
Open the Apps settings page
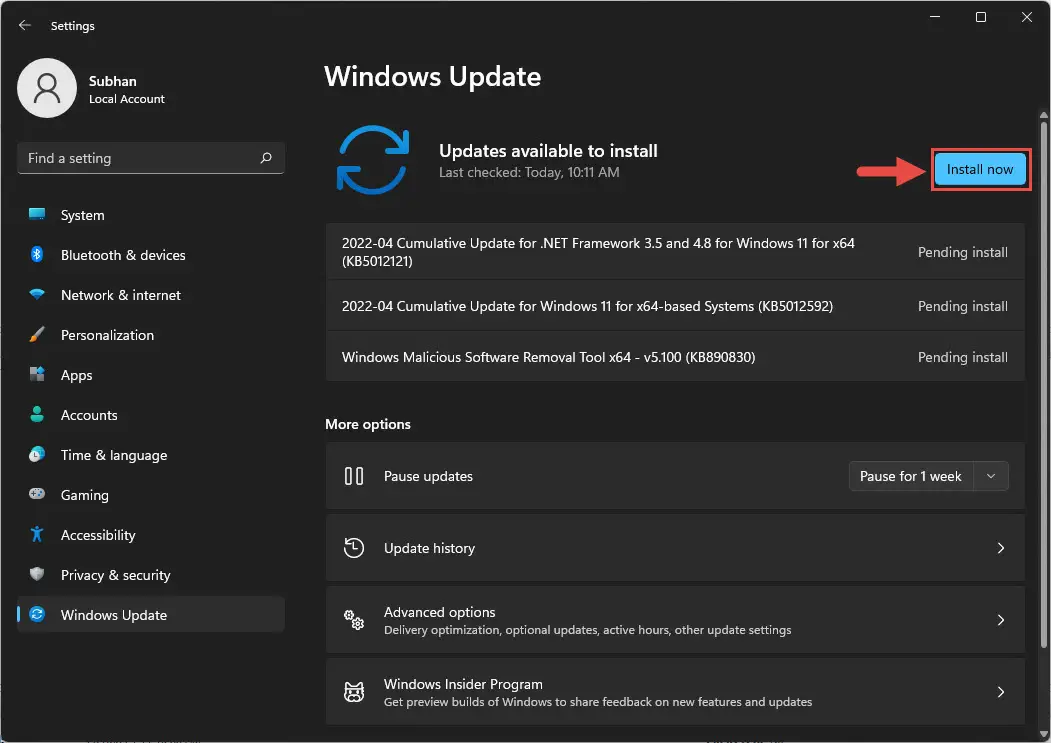point(151,375)
